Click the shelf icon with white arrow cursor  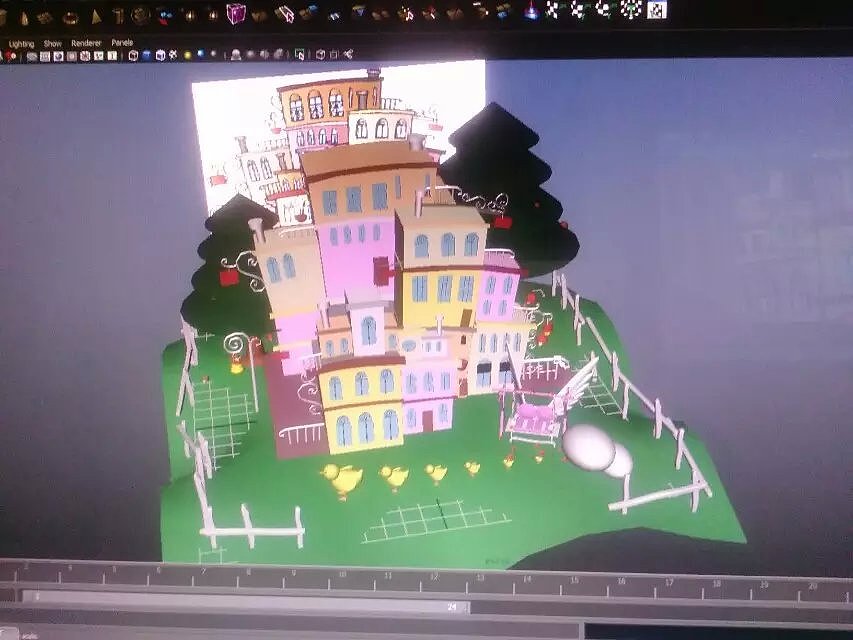click(x=285, y=13)
